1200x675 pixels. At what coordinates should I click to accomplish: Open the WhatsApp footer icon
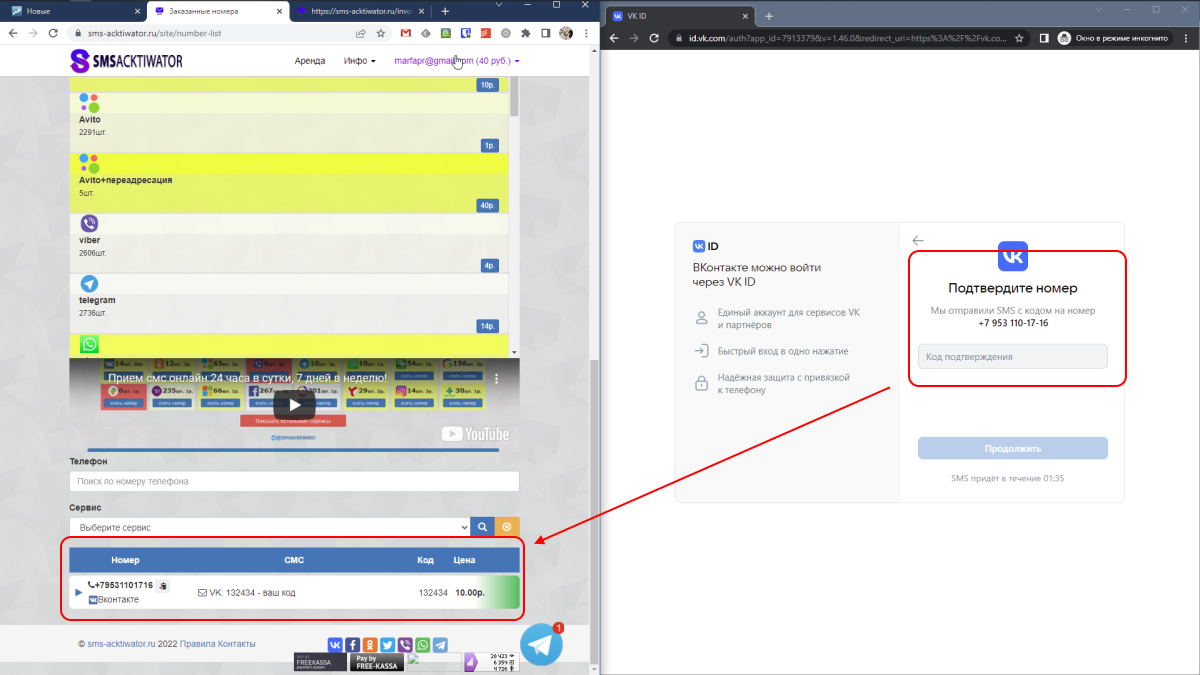423,645
